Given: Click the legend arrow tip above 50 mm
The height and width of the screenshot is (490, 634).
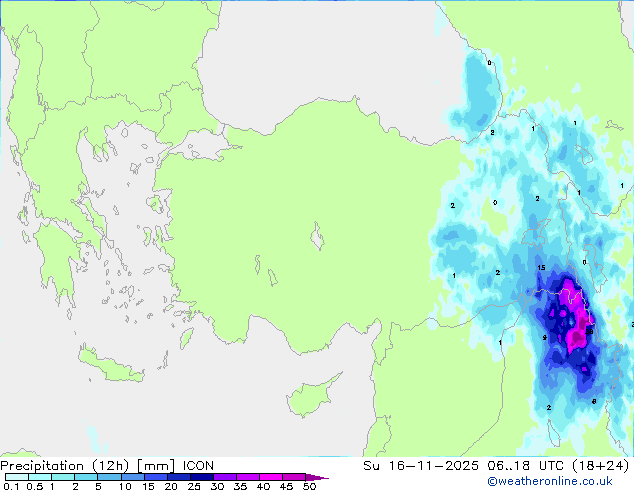Looking at the screenshot, I should [x=319, y=477].
